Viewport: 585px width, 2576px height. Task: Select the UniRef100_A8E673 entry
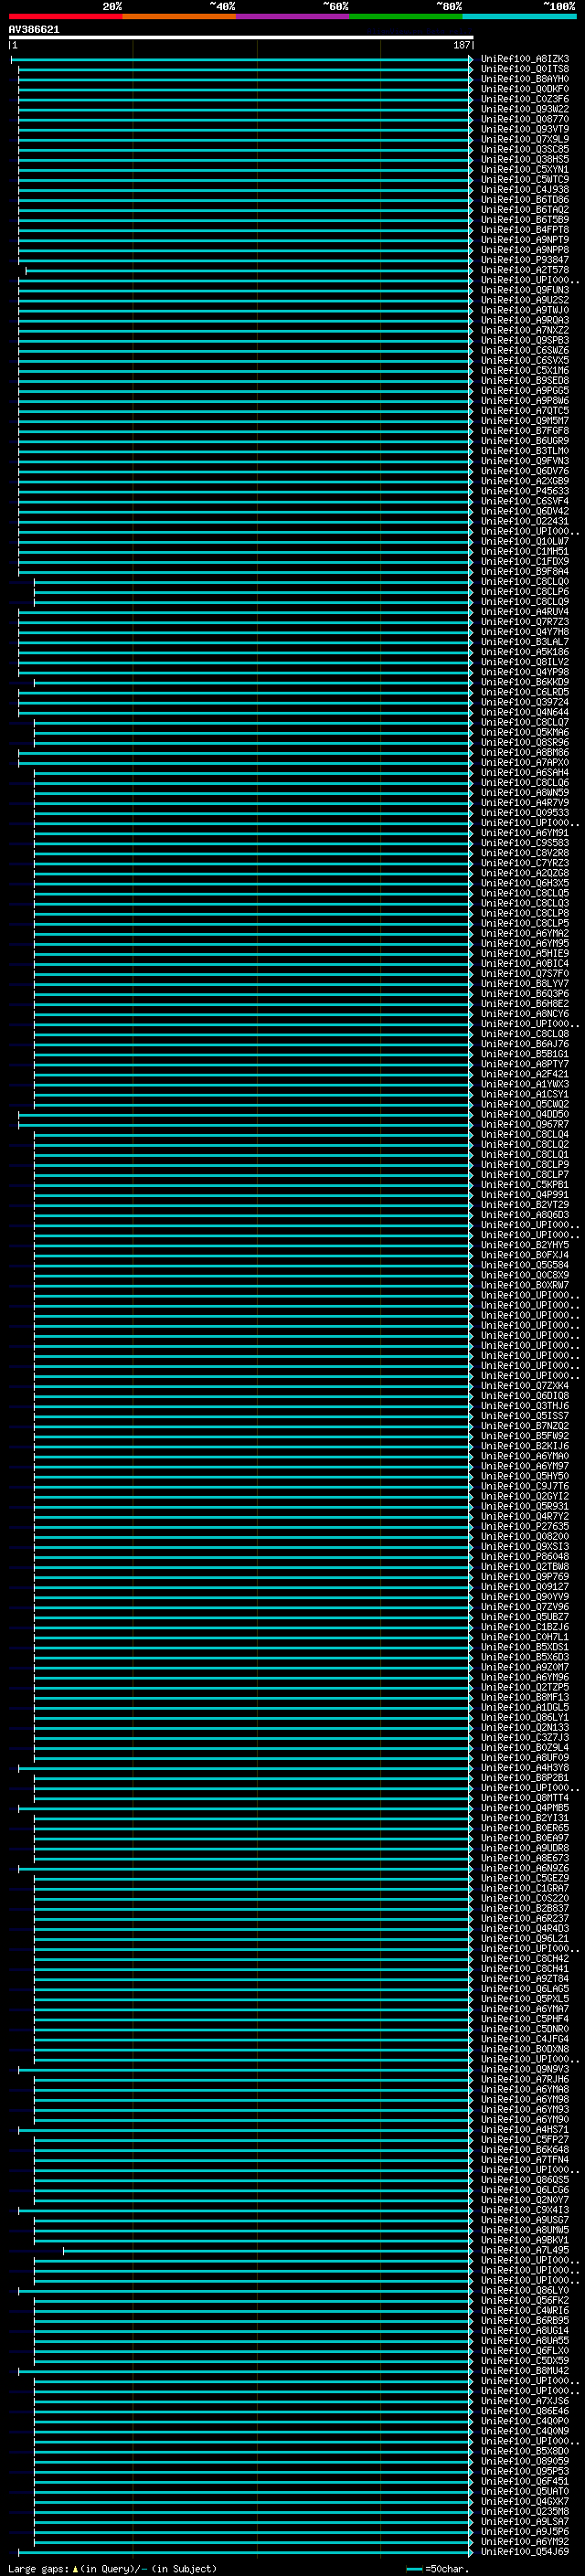(525, 1859)
